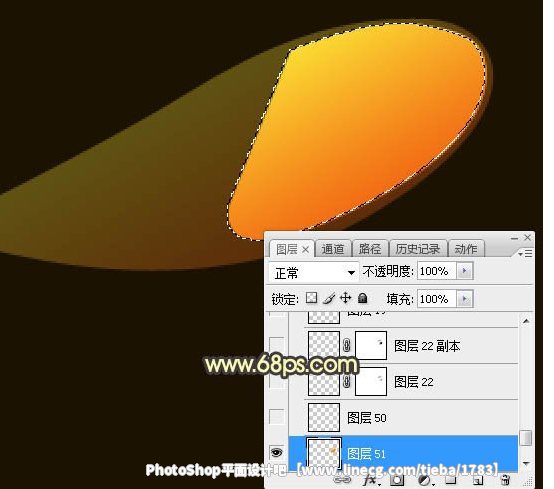
Task: Create a new layer icon
Action: point(478,480)
